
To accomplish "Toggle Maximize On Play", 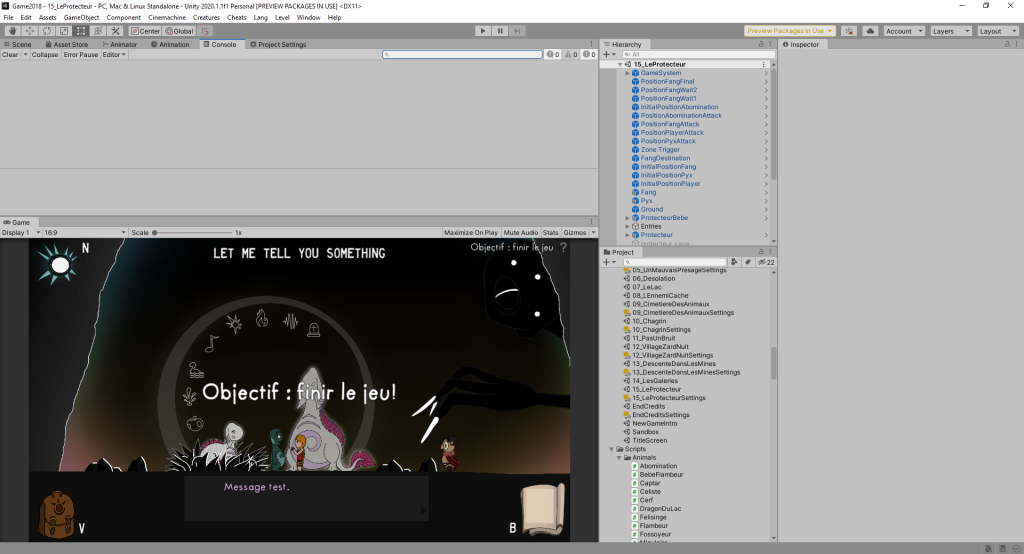I will pyautogui.click(x=471, y=233).
